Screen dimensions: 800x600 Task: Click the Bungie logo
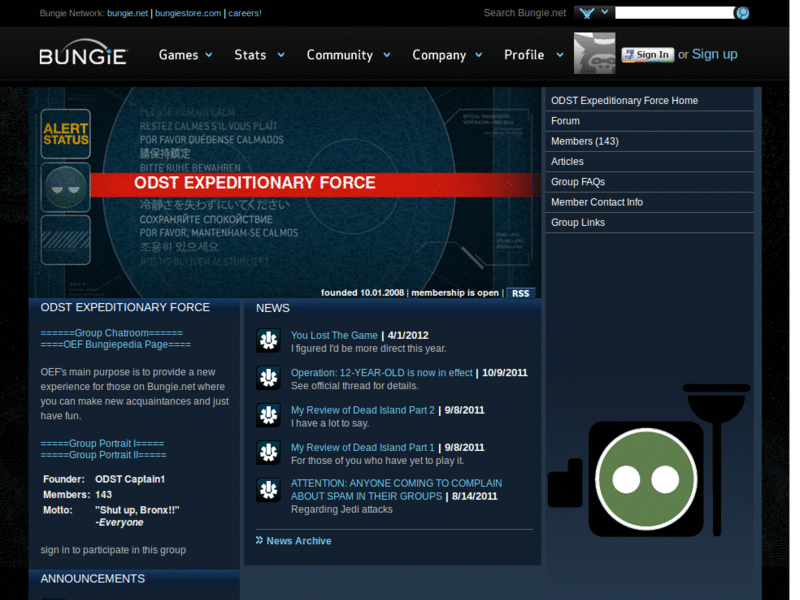83,53
